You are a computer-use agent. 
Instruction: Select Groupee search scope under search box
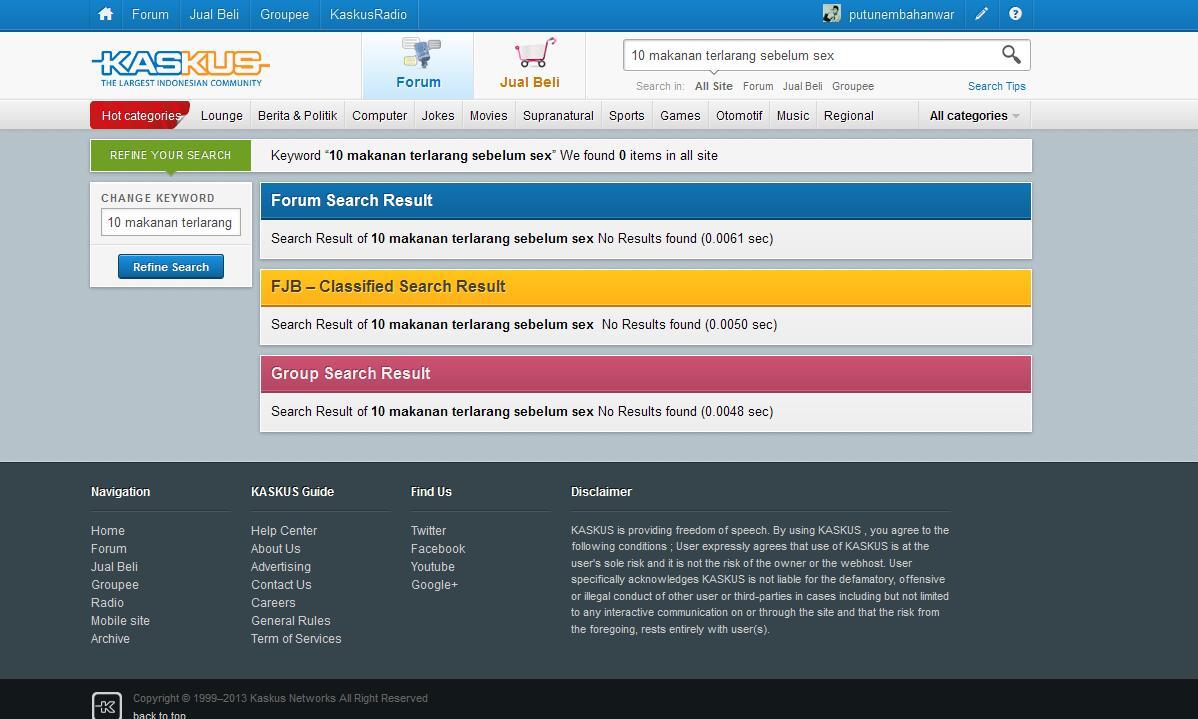(x=853, y=86)
